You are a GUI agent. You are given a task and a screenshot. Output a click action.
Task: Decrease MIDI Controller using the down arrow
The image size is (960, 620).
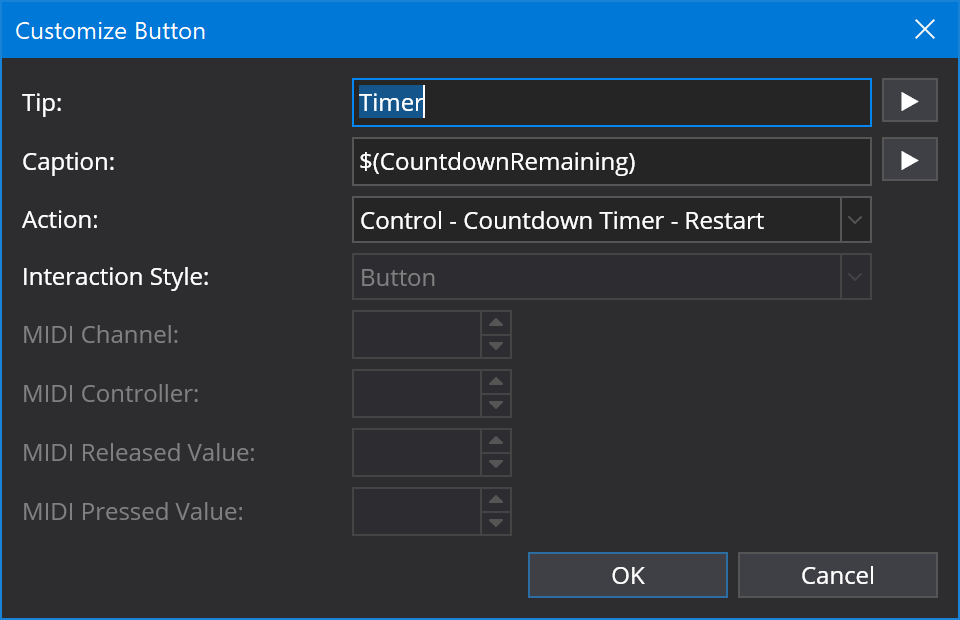coord(497,403)
